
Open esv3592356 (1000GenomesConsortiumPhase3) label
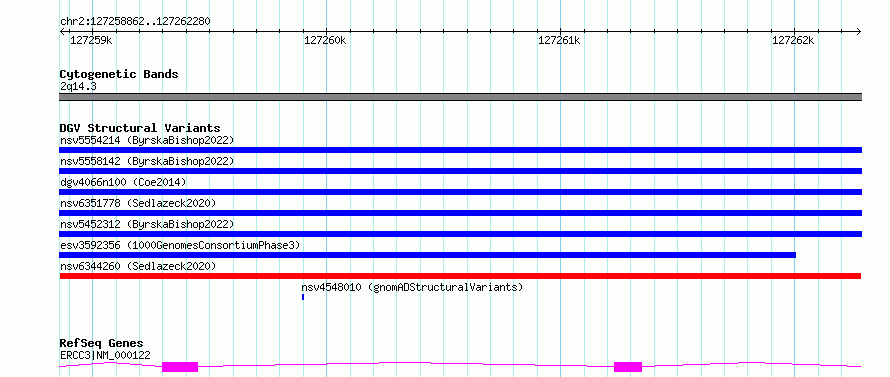click(x=180, y=245)
